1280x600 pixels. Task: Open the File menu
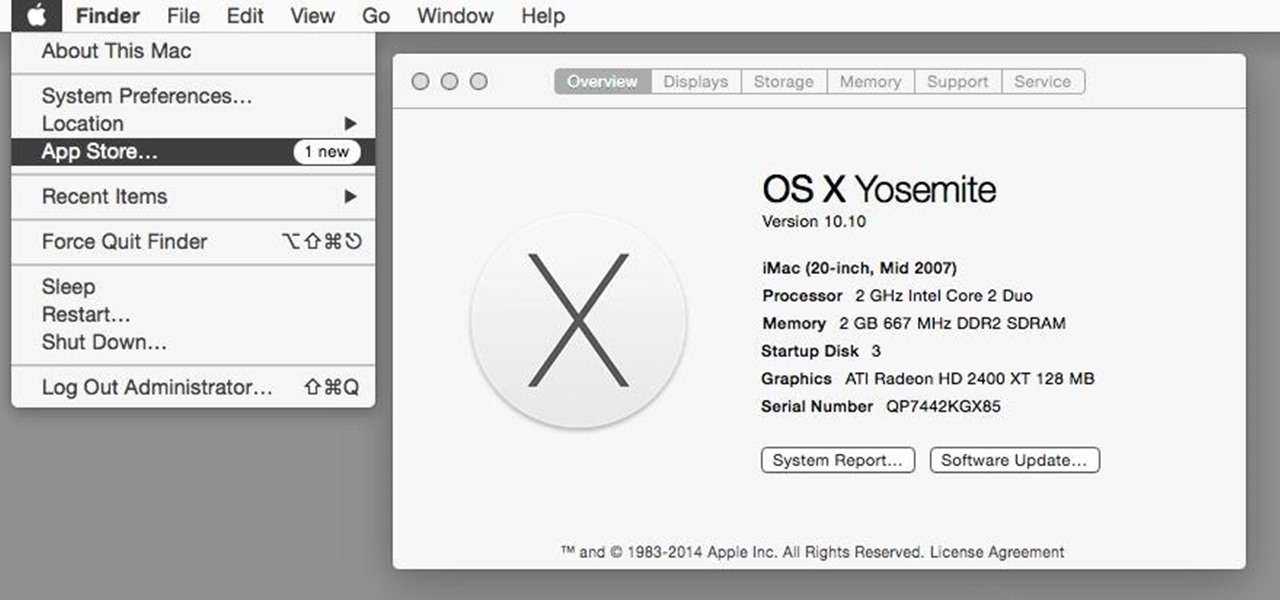point(183,16)
